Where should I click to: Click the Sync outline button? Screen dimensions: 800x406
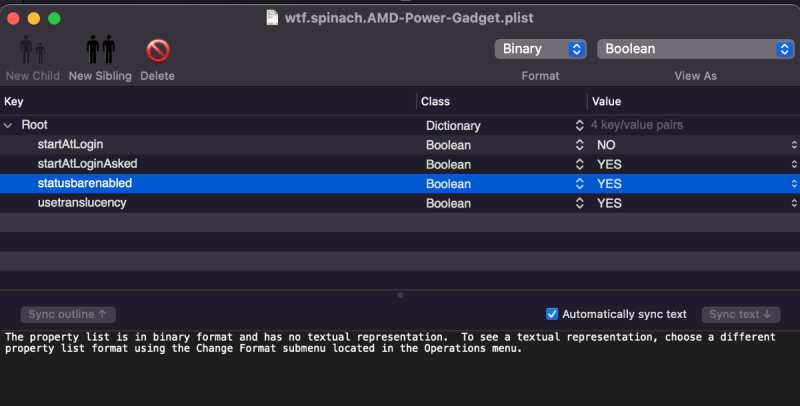[x=67, y=314]
